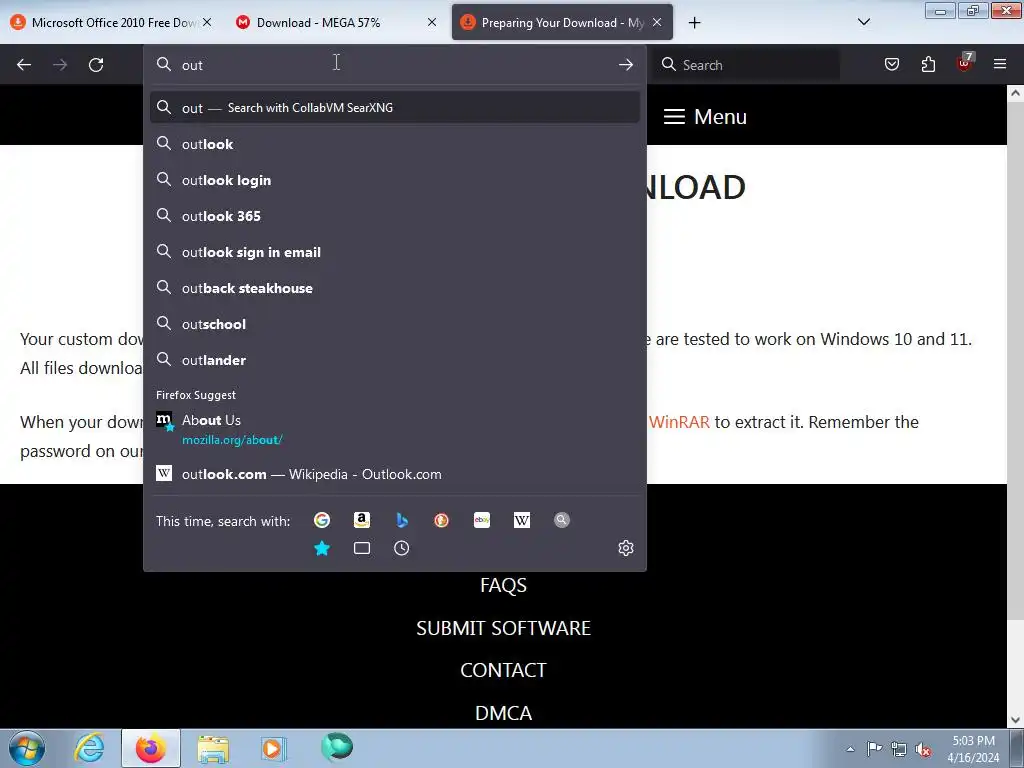The image size is (1024, 768).
Task: Close the Preparing Your Download tab
Action: tap(657, 22)
